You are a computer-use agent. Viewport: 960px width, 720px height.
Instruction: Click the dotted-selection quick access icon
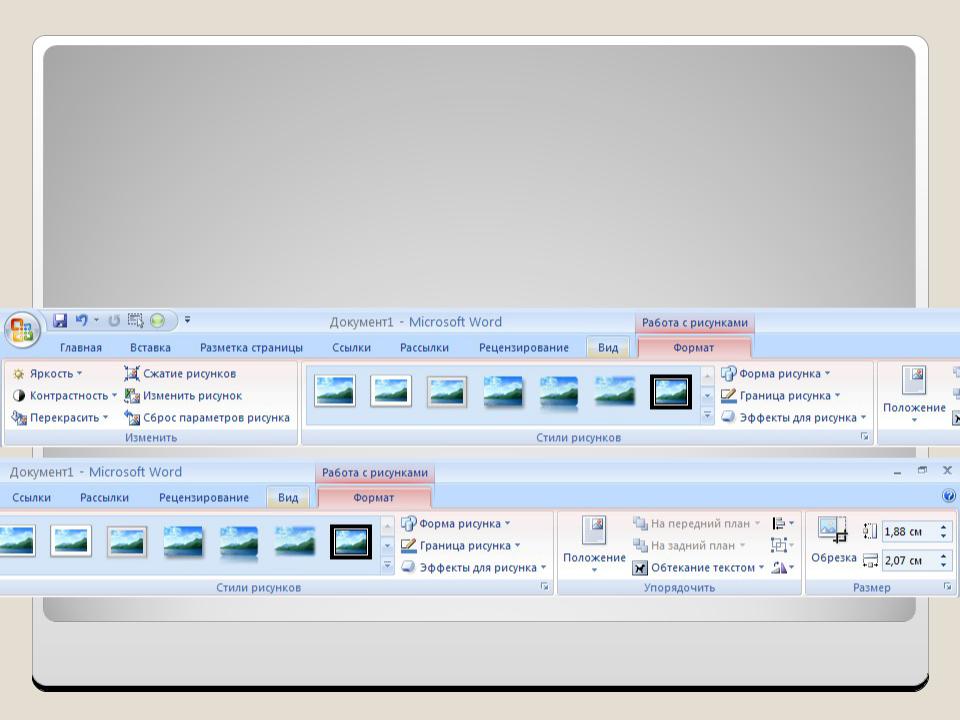(x=135, y=320)
